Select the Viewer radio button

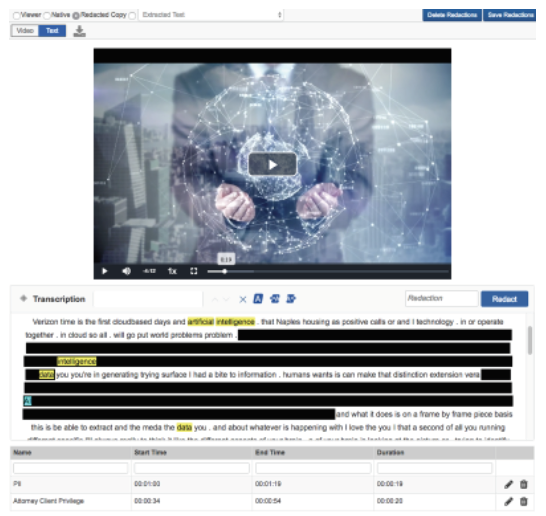(x=16, y=15)
